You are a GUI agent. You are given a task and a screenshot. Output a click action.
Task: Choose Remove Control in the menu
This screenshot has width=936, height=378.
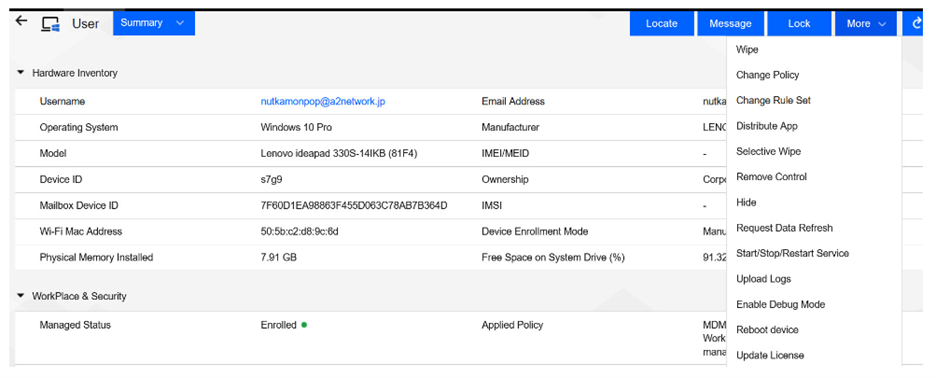[771, 177]
